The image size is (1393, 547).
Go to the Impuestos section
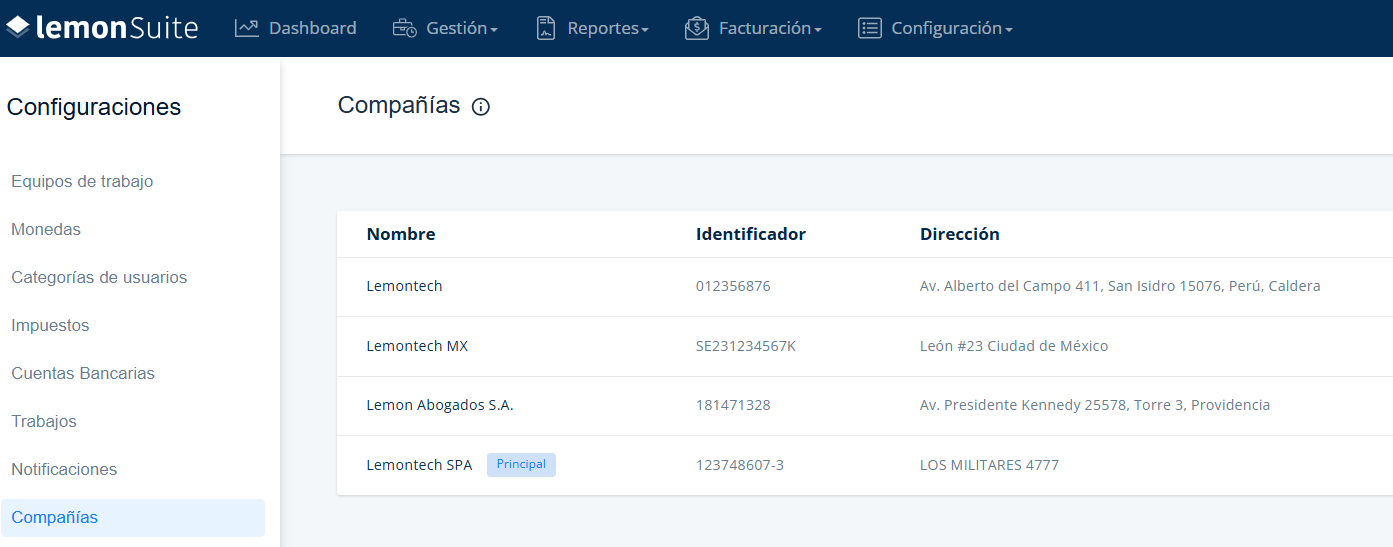coord(50,326)
